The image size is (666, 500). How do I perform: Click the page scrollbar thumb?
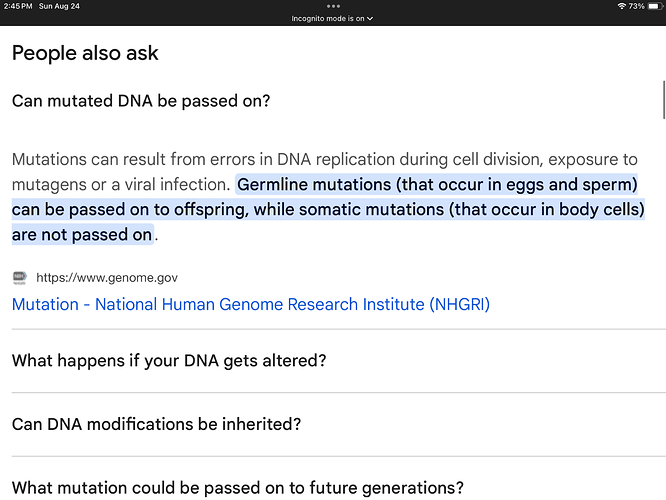(664, 100)
